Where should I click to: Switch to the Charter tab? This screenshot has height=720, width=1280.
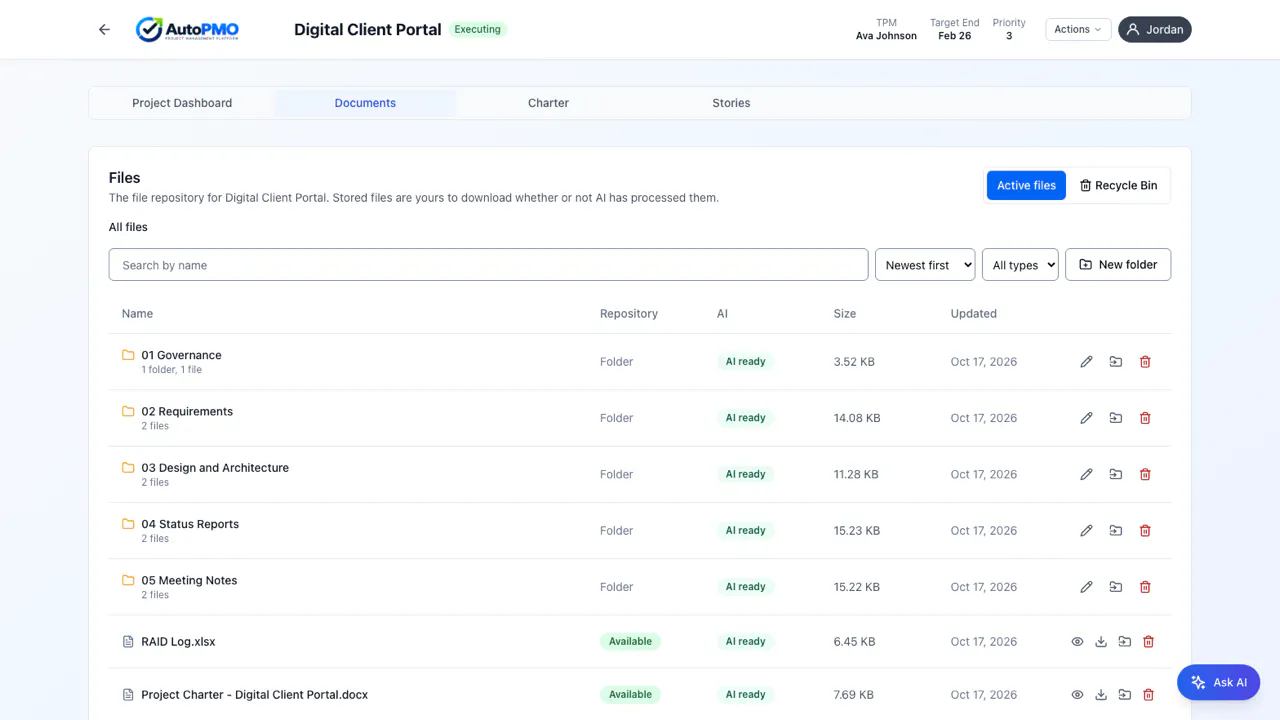pos(548,103)
